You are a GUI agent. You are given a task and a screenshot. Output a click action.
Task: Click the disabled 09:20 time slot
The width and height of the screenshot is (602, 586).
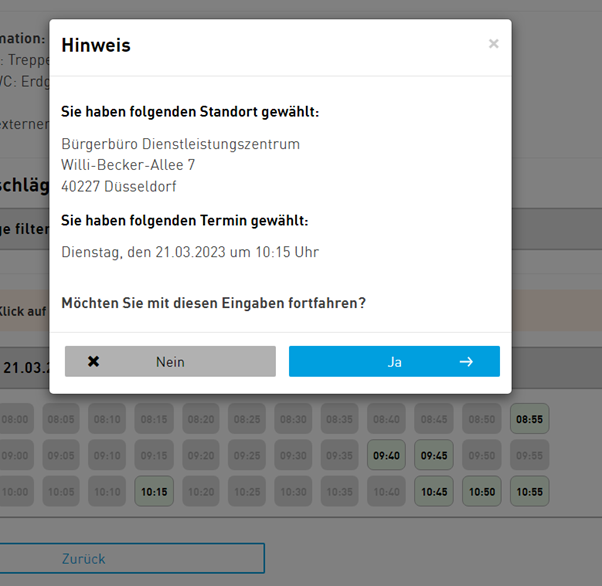(201, 455)
